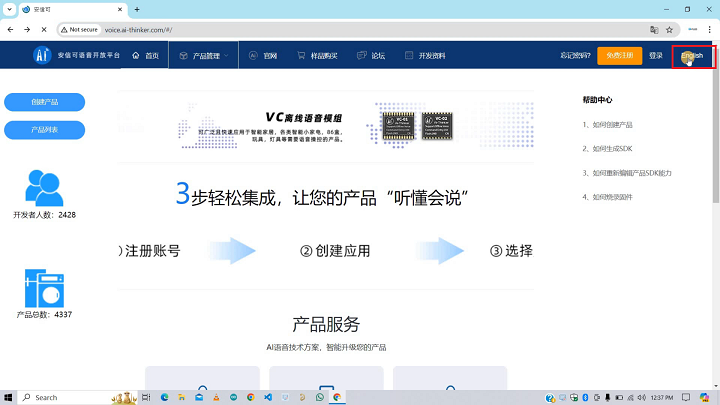
Task: Click the developers count people icon
Action: coord(44,188)
